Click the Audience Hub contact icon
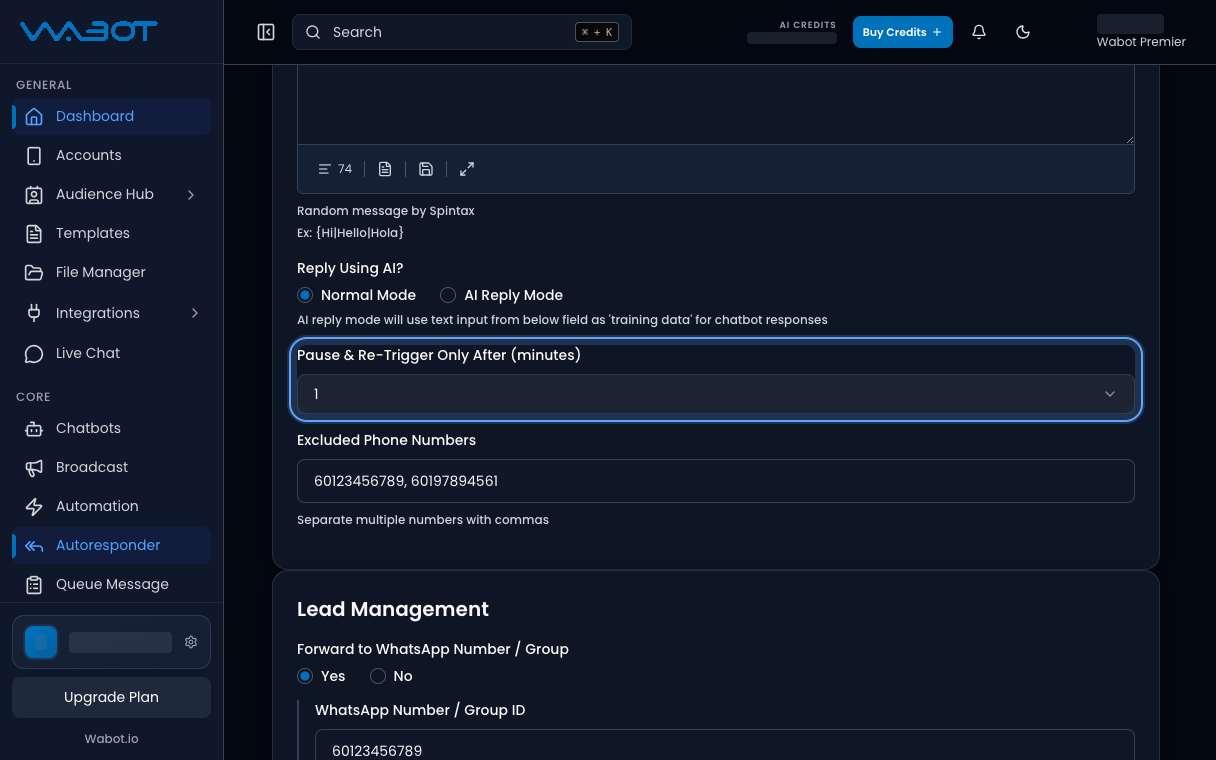This screenshot has height=760, width=1216. click(34, 194)
